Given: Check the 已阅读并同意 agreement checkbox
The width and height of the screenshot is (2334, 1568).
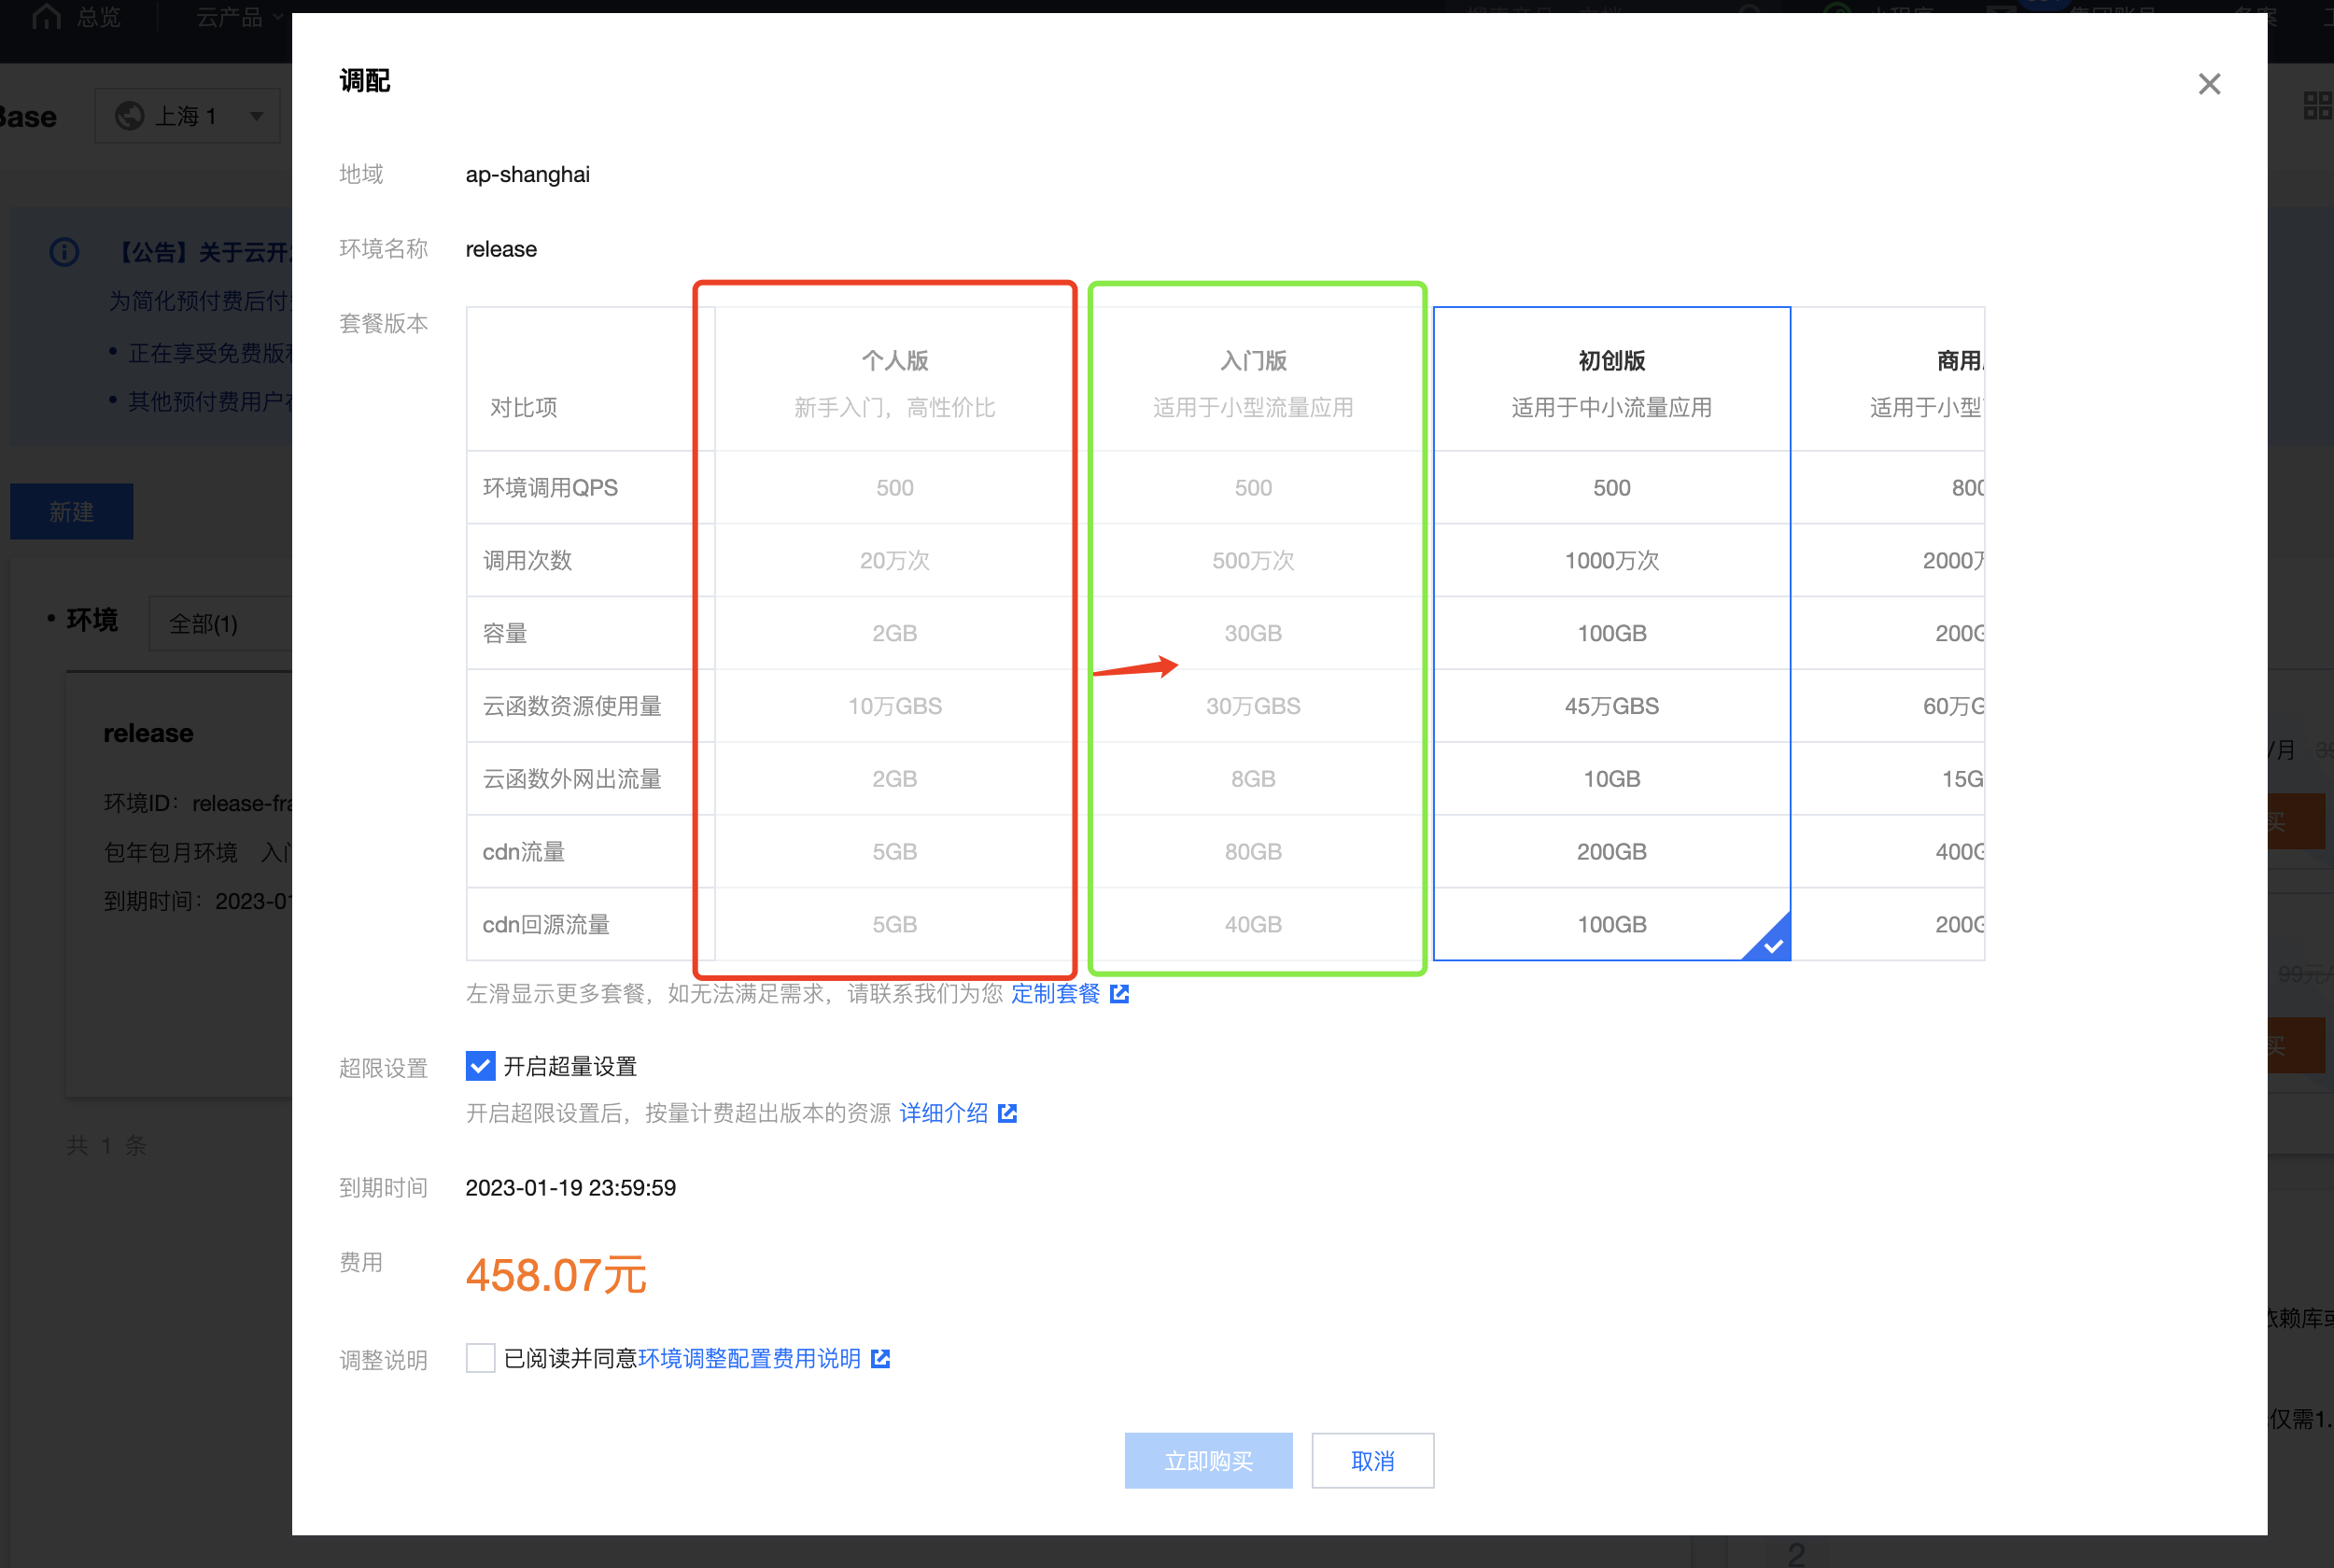Looking at the screenshot, I should pos(480,1358).
